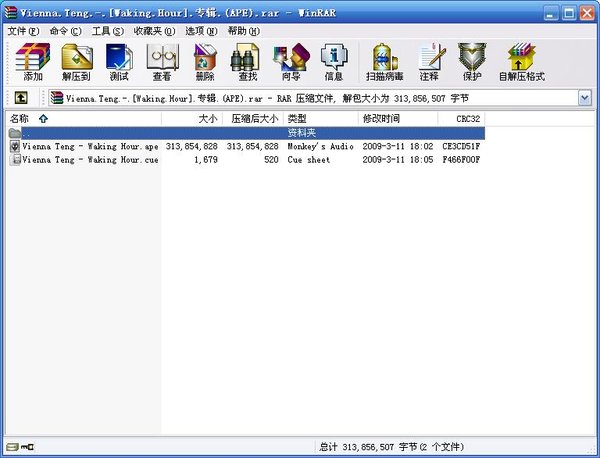This screenshot has width=600, height=458.
Task: Select the 'Vienna Teng - Waking Hour.cue' file name
Action: coord(90,160)
